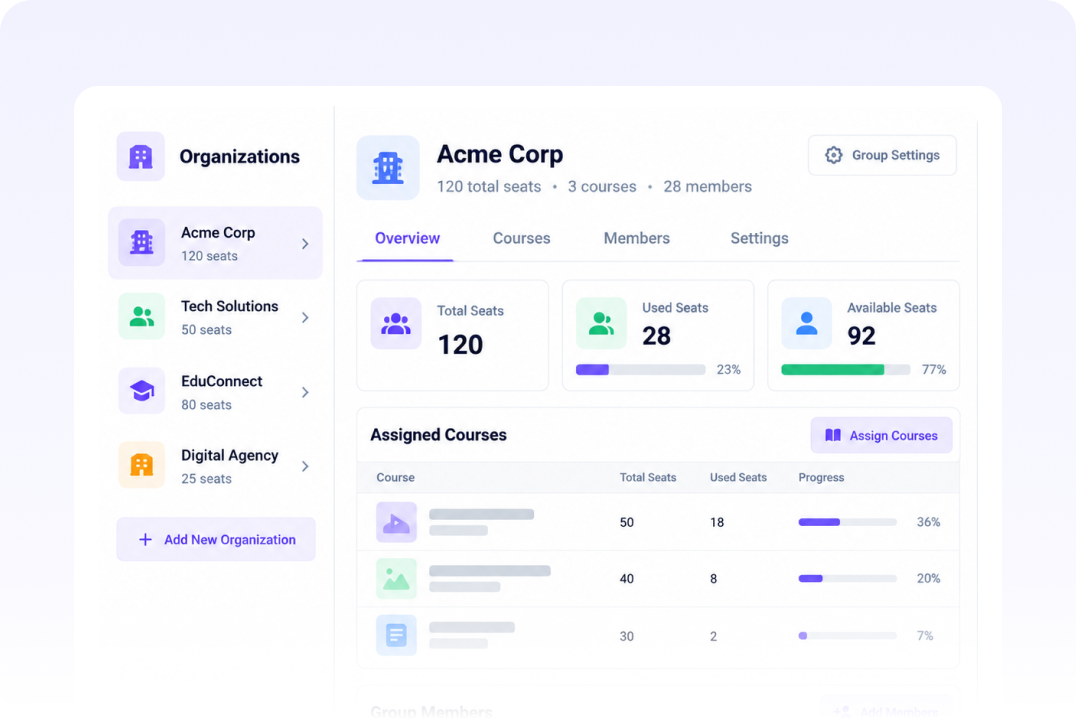Click Add New Organization button
This screenshot has width=1076, height=720.
[216, 539]
